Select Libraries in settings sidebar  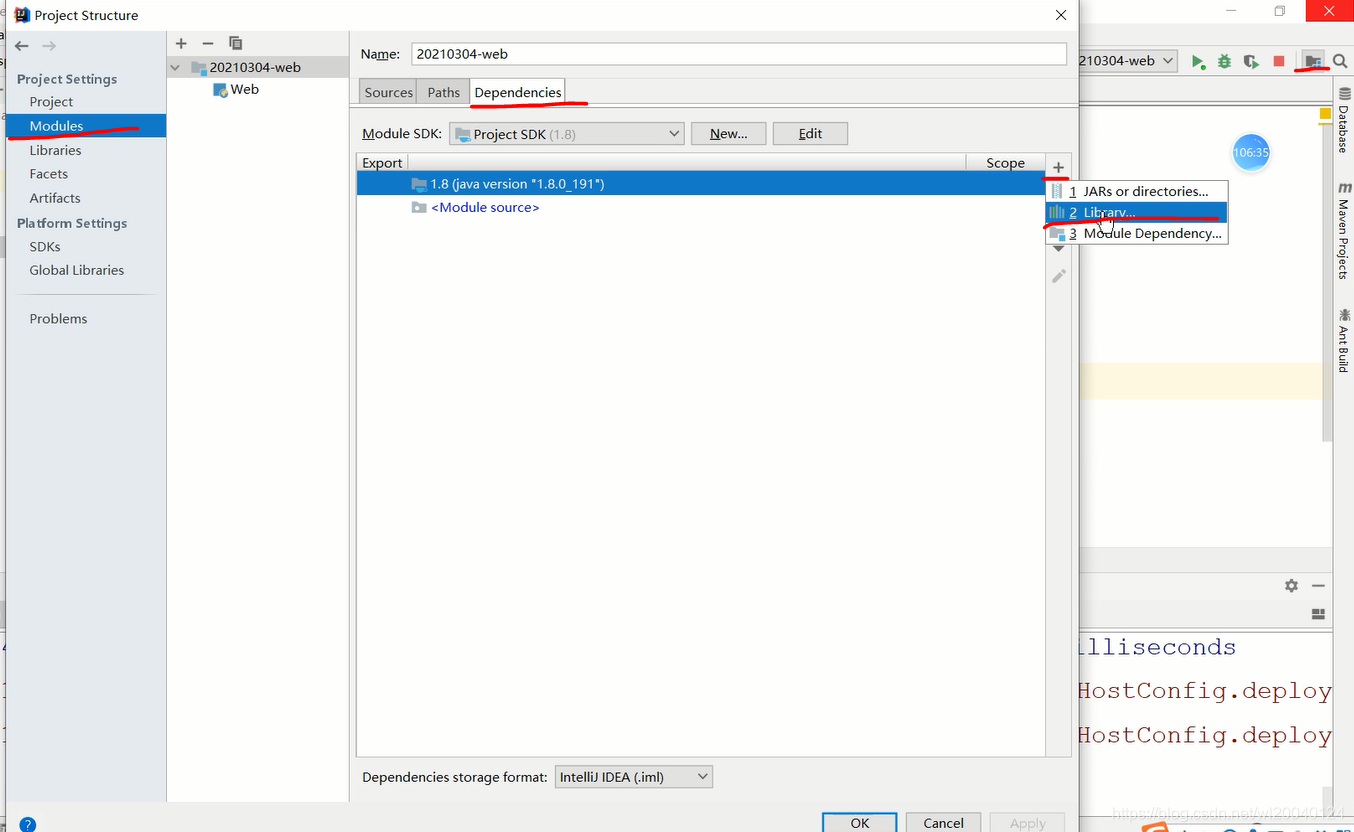click(55, 150)
